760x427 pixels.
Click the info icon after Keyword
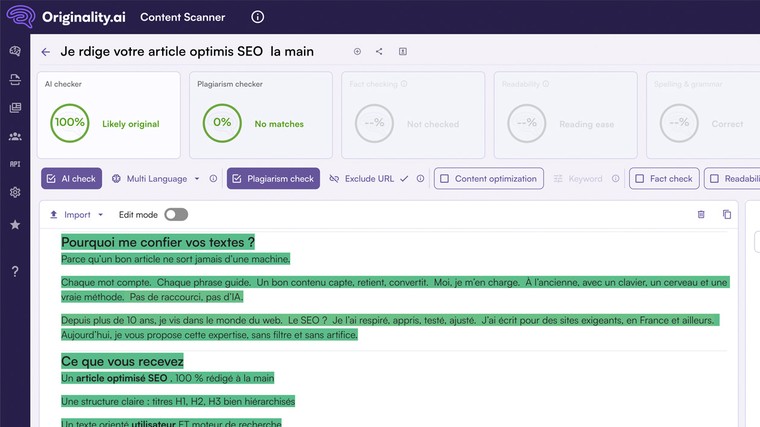(x=616, y=178)
